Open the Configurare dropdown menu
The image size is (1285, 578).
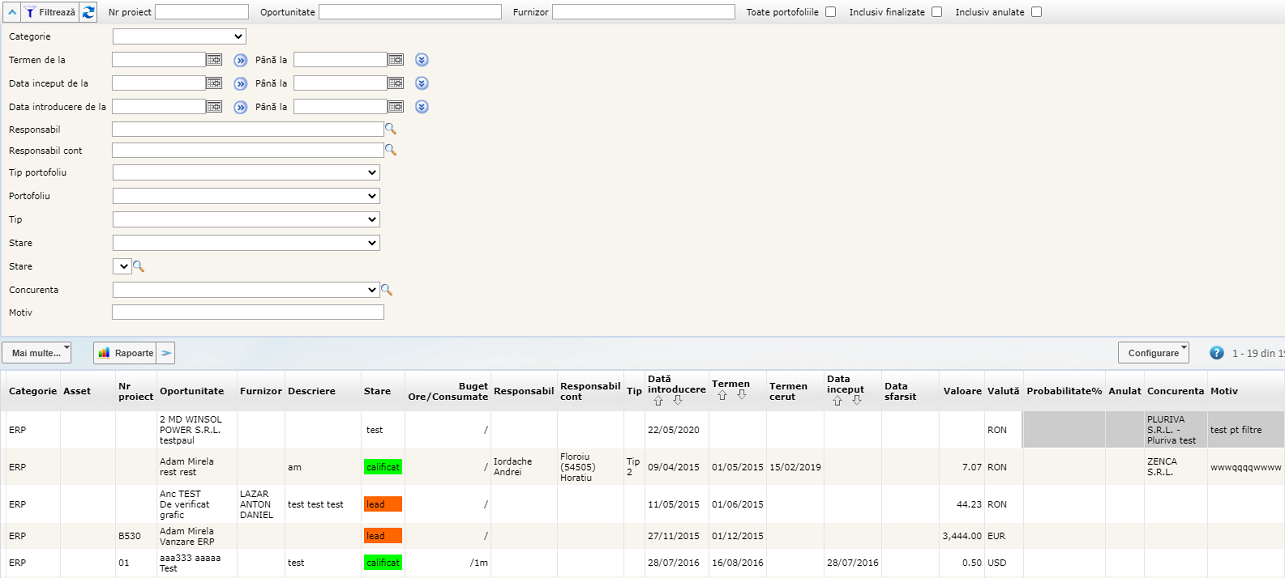[1153, 353]
